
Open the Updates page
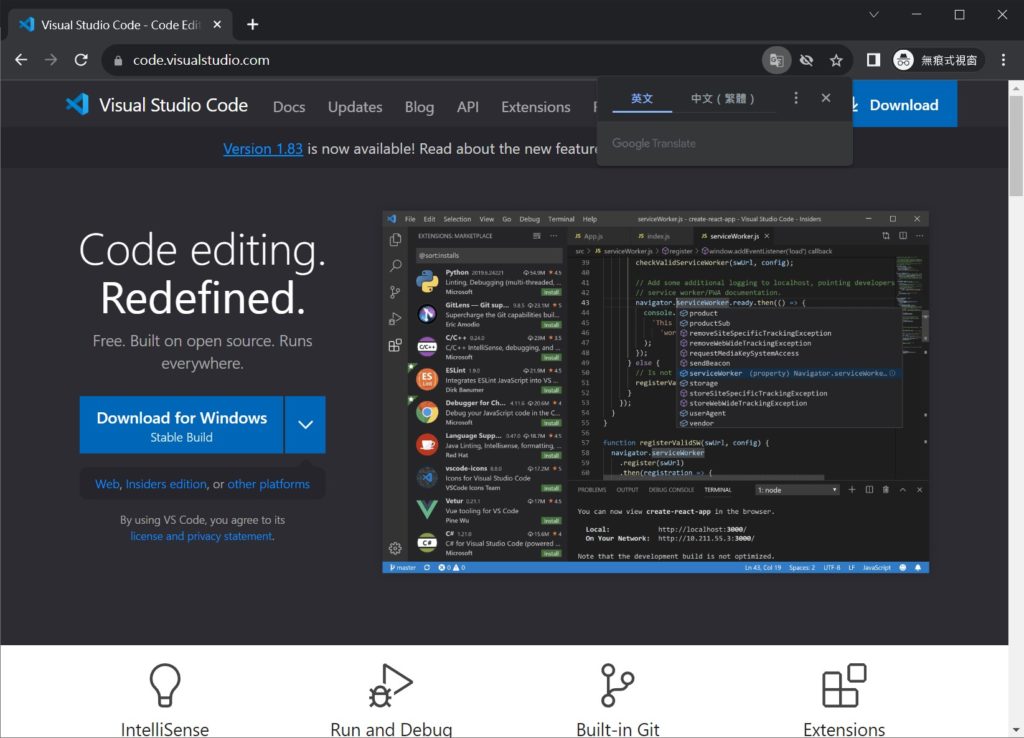pyautogui.click(x=355, y=106)
